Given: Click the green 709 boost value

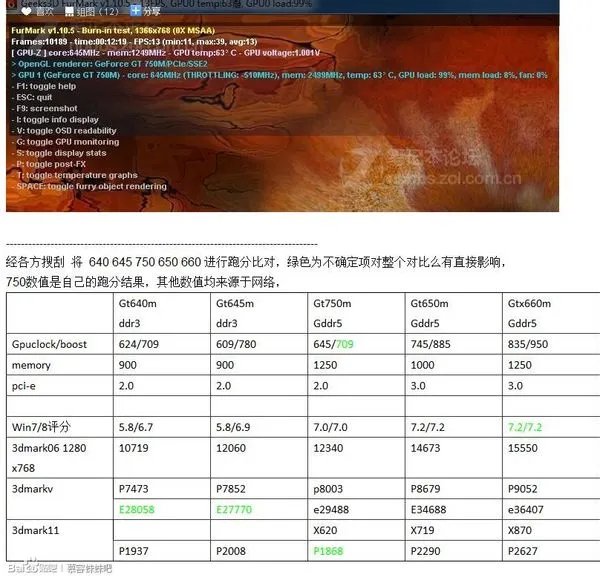Looking at the screenshot, I should click(x=344, y=344).
